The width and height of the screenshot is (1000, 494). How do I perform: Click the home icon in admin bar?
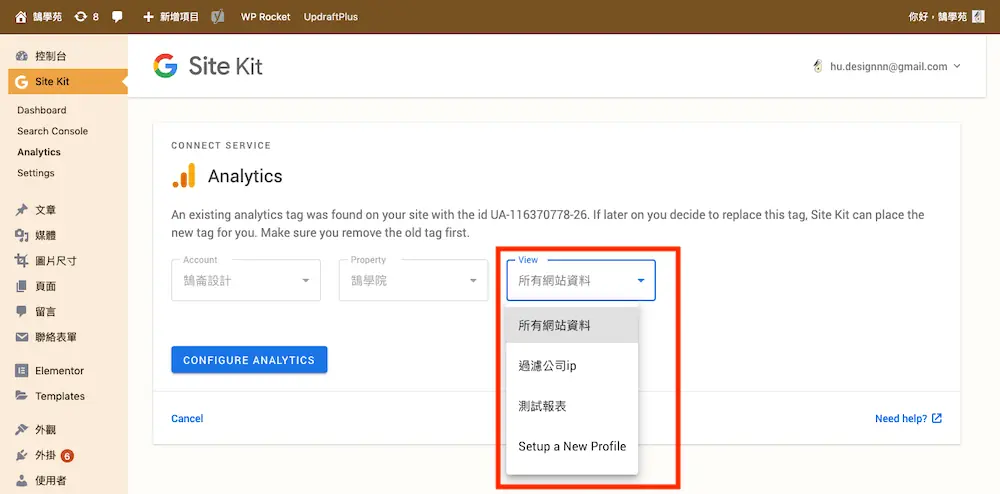pos(20,17)
